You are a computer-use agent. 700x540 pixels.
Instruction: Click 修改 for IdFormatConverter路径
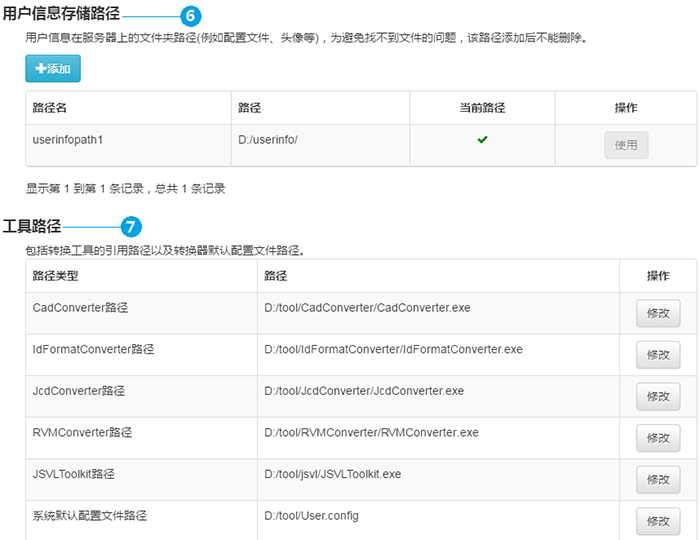[658, 355]
